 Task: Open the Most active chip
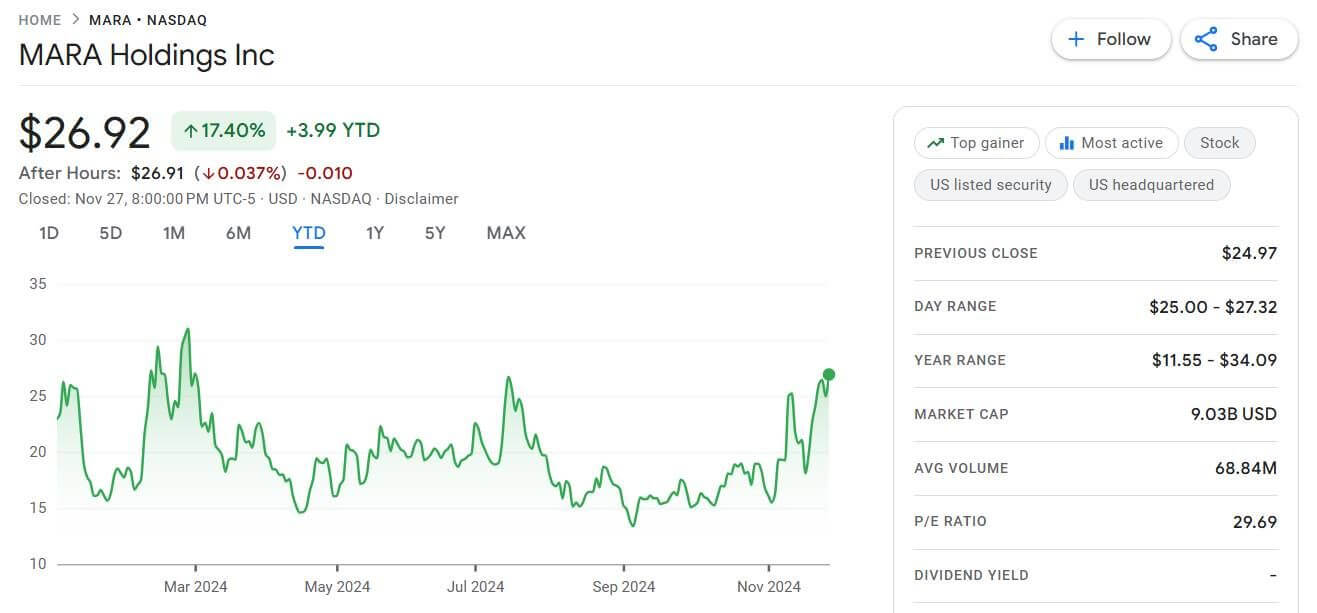(1112, 143)
